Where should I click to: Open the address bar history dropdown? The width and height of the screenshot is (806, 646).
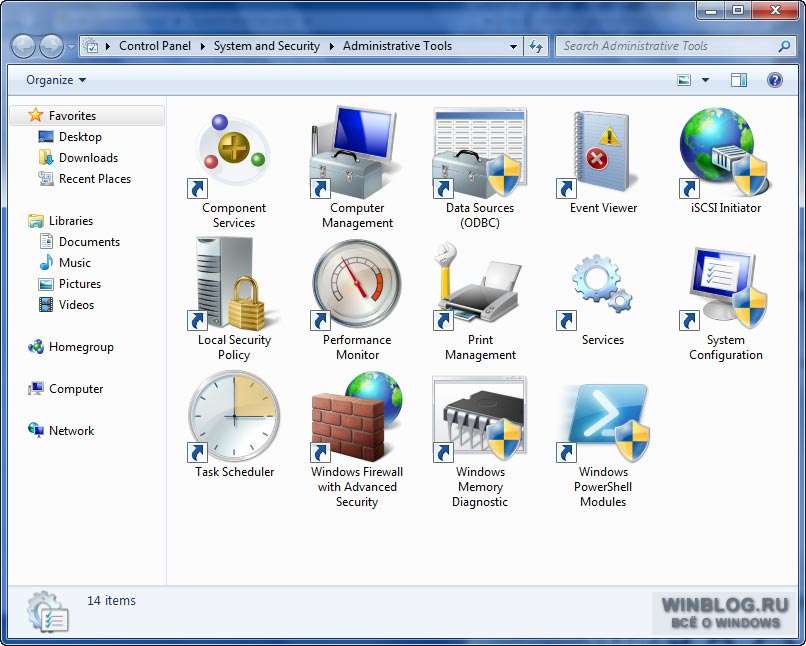pyautogui.click(x=513, y=47)
